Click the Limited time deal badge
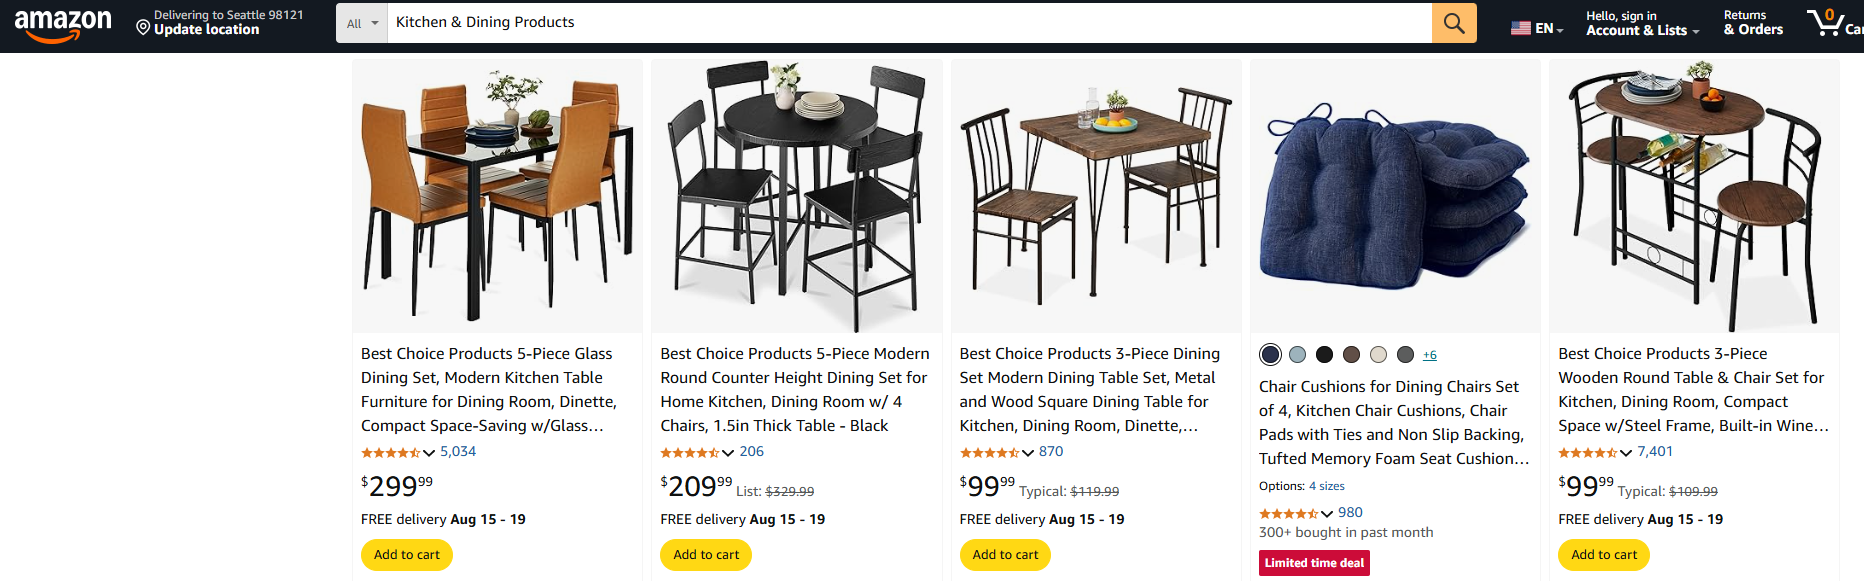1864x581 pixels. click(x=1313, y=562)
